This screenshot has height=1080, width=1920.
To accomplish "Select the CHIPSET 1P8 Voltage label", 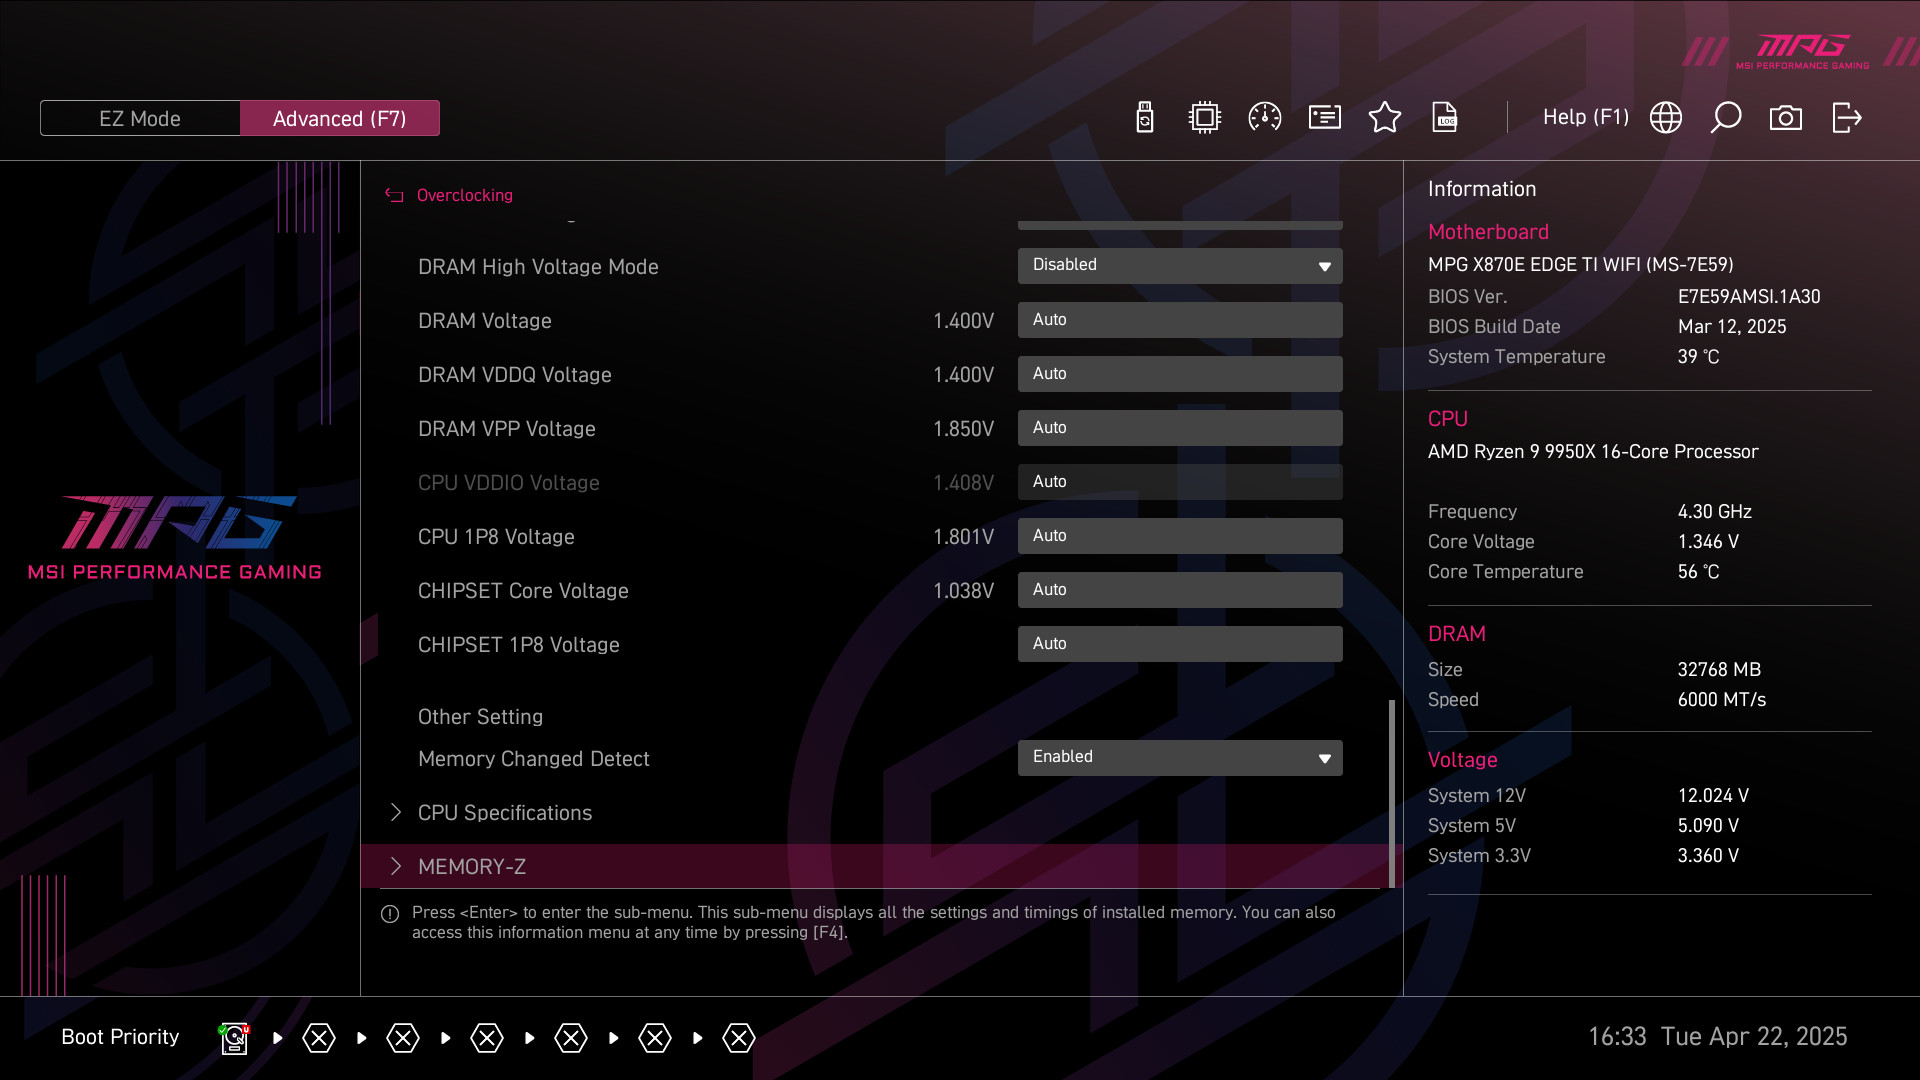I will click(519, 645).
